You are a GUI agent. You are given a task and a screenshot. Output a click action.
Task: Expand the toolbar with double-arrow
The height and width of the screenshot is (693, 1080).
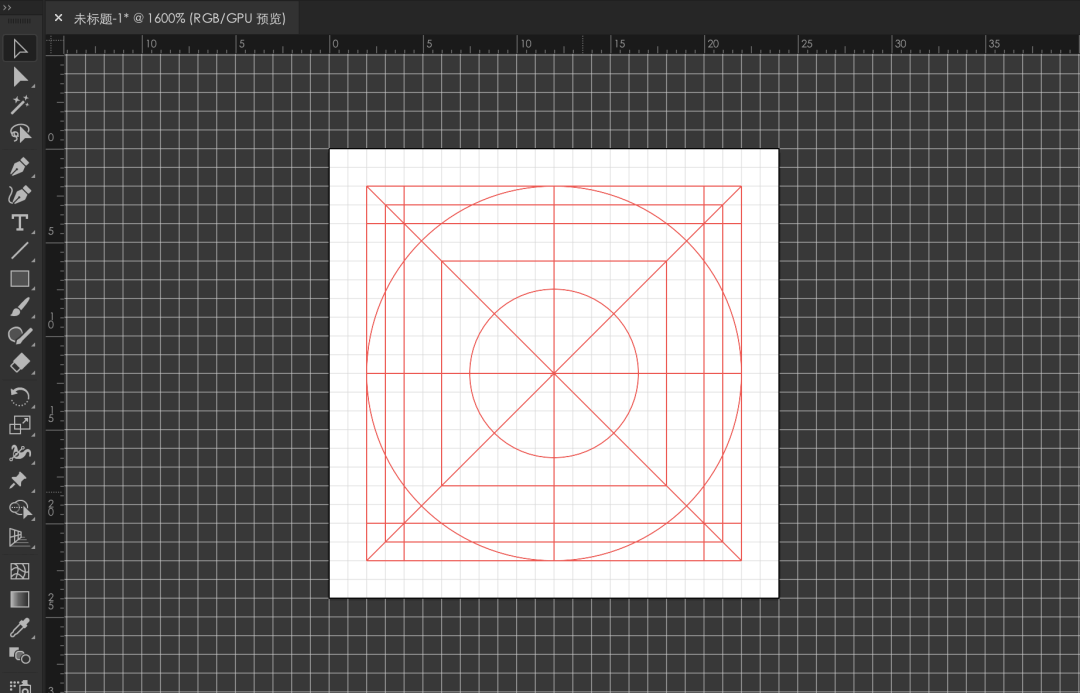point(8,8)
